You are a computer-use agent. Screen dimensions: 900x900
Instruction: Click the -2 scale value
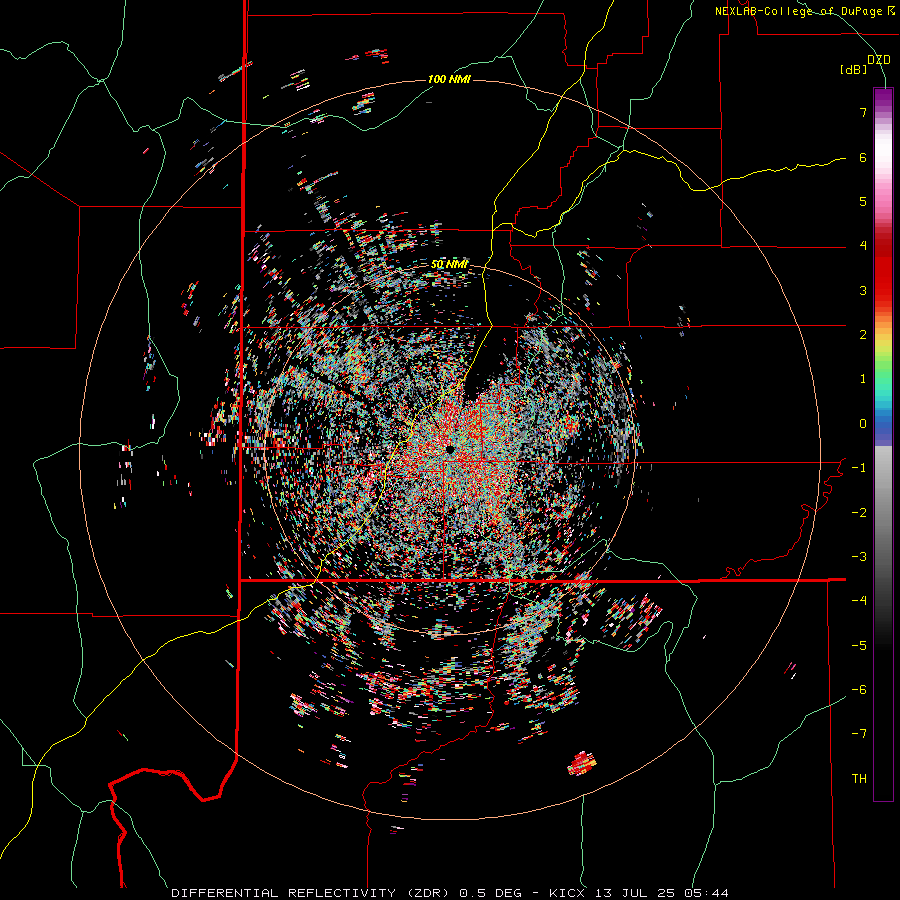859,513
